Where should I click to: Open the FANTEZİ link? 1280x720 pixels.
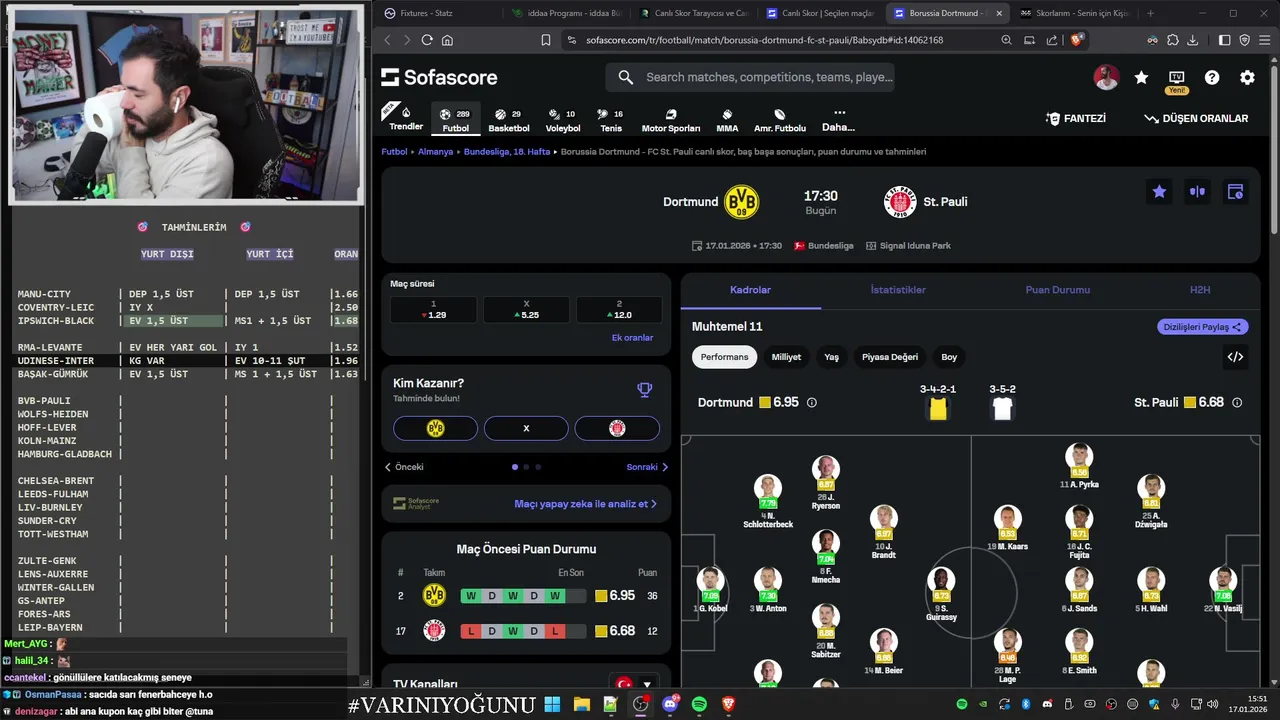click(x=1076, y=118)
